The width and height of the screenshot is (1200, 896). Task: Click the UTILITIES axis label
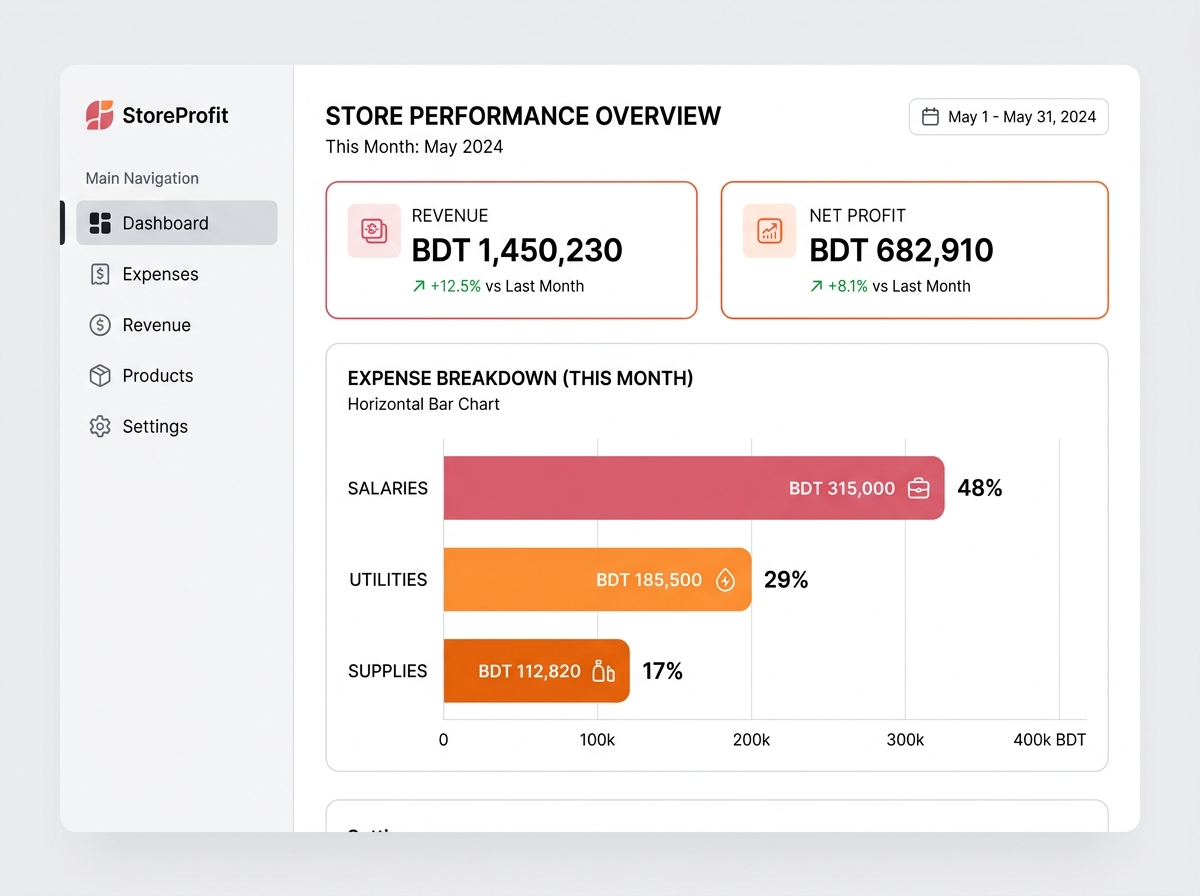[388, 580]
